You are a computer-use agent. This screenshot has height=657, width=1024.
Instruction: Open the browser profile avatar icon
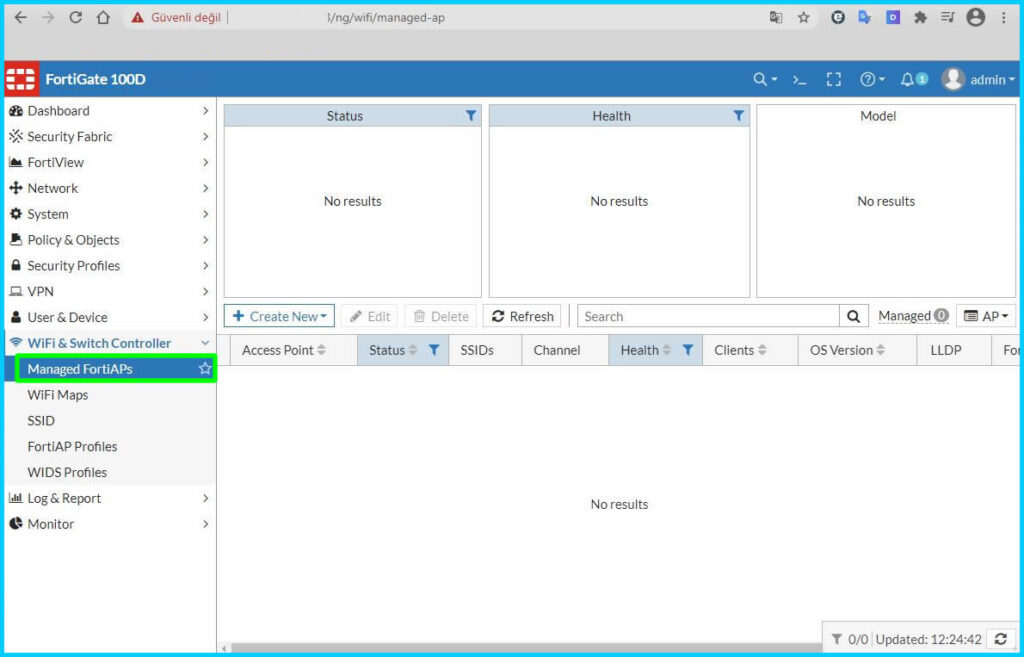pyautogui.click(x=976, y=18)
